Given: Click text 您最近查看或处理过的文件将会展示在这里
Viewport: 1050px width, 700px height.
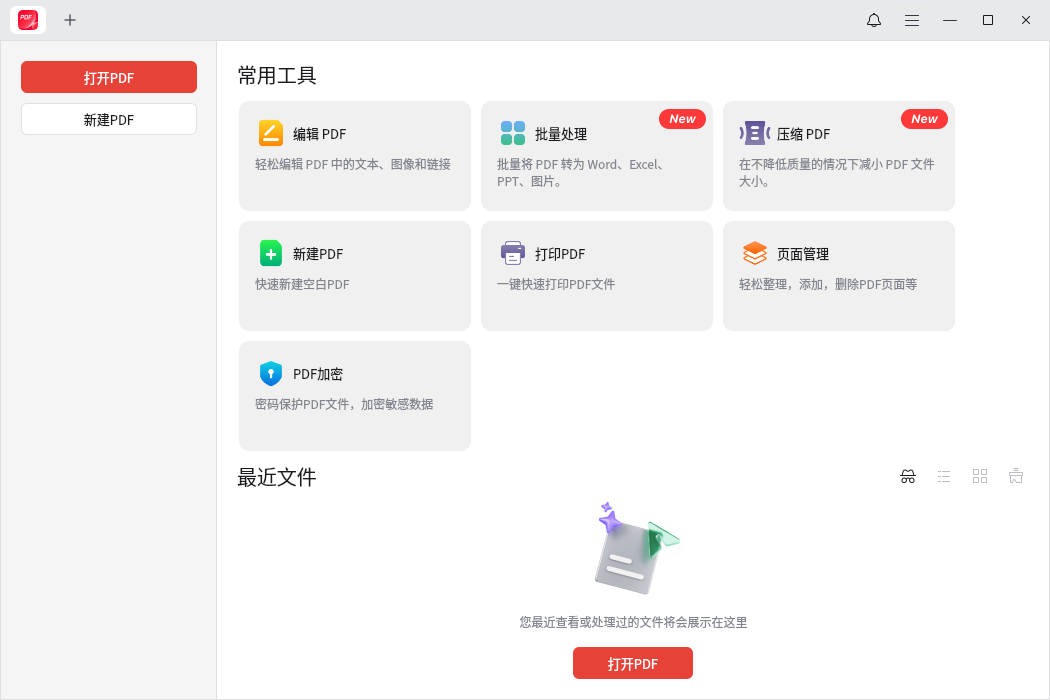Looking at the screenshot, I should tap(633, 622).
